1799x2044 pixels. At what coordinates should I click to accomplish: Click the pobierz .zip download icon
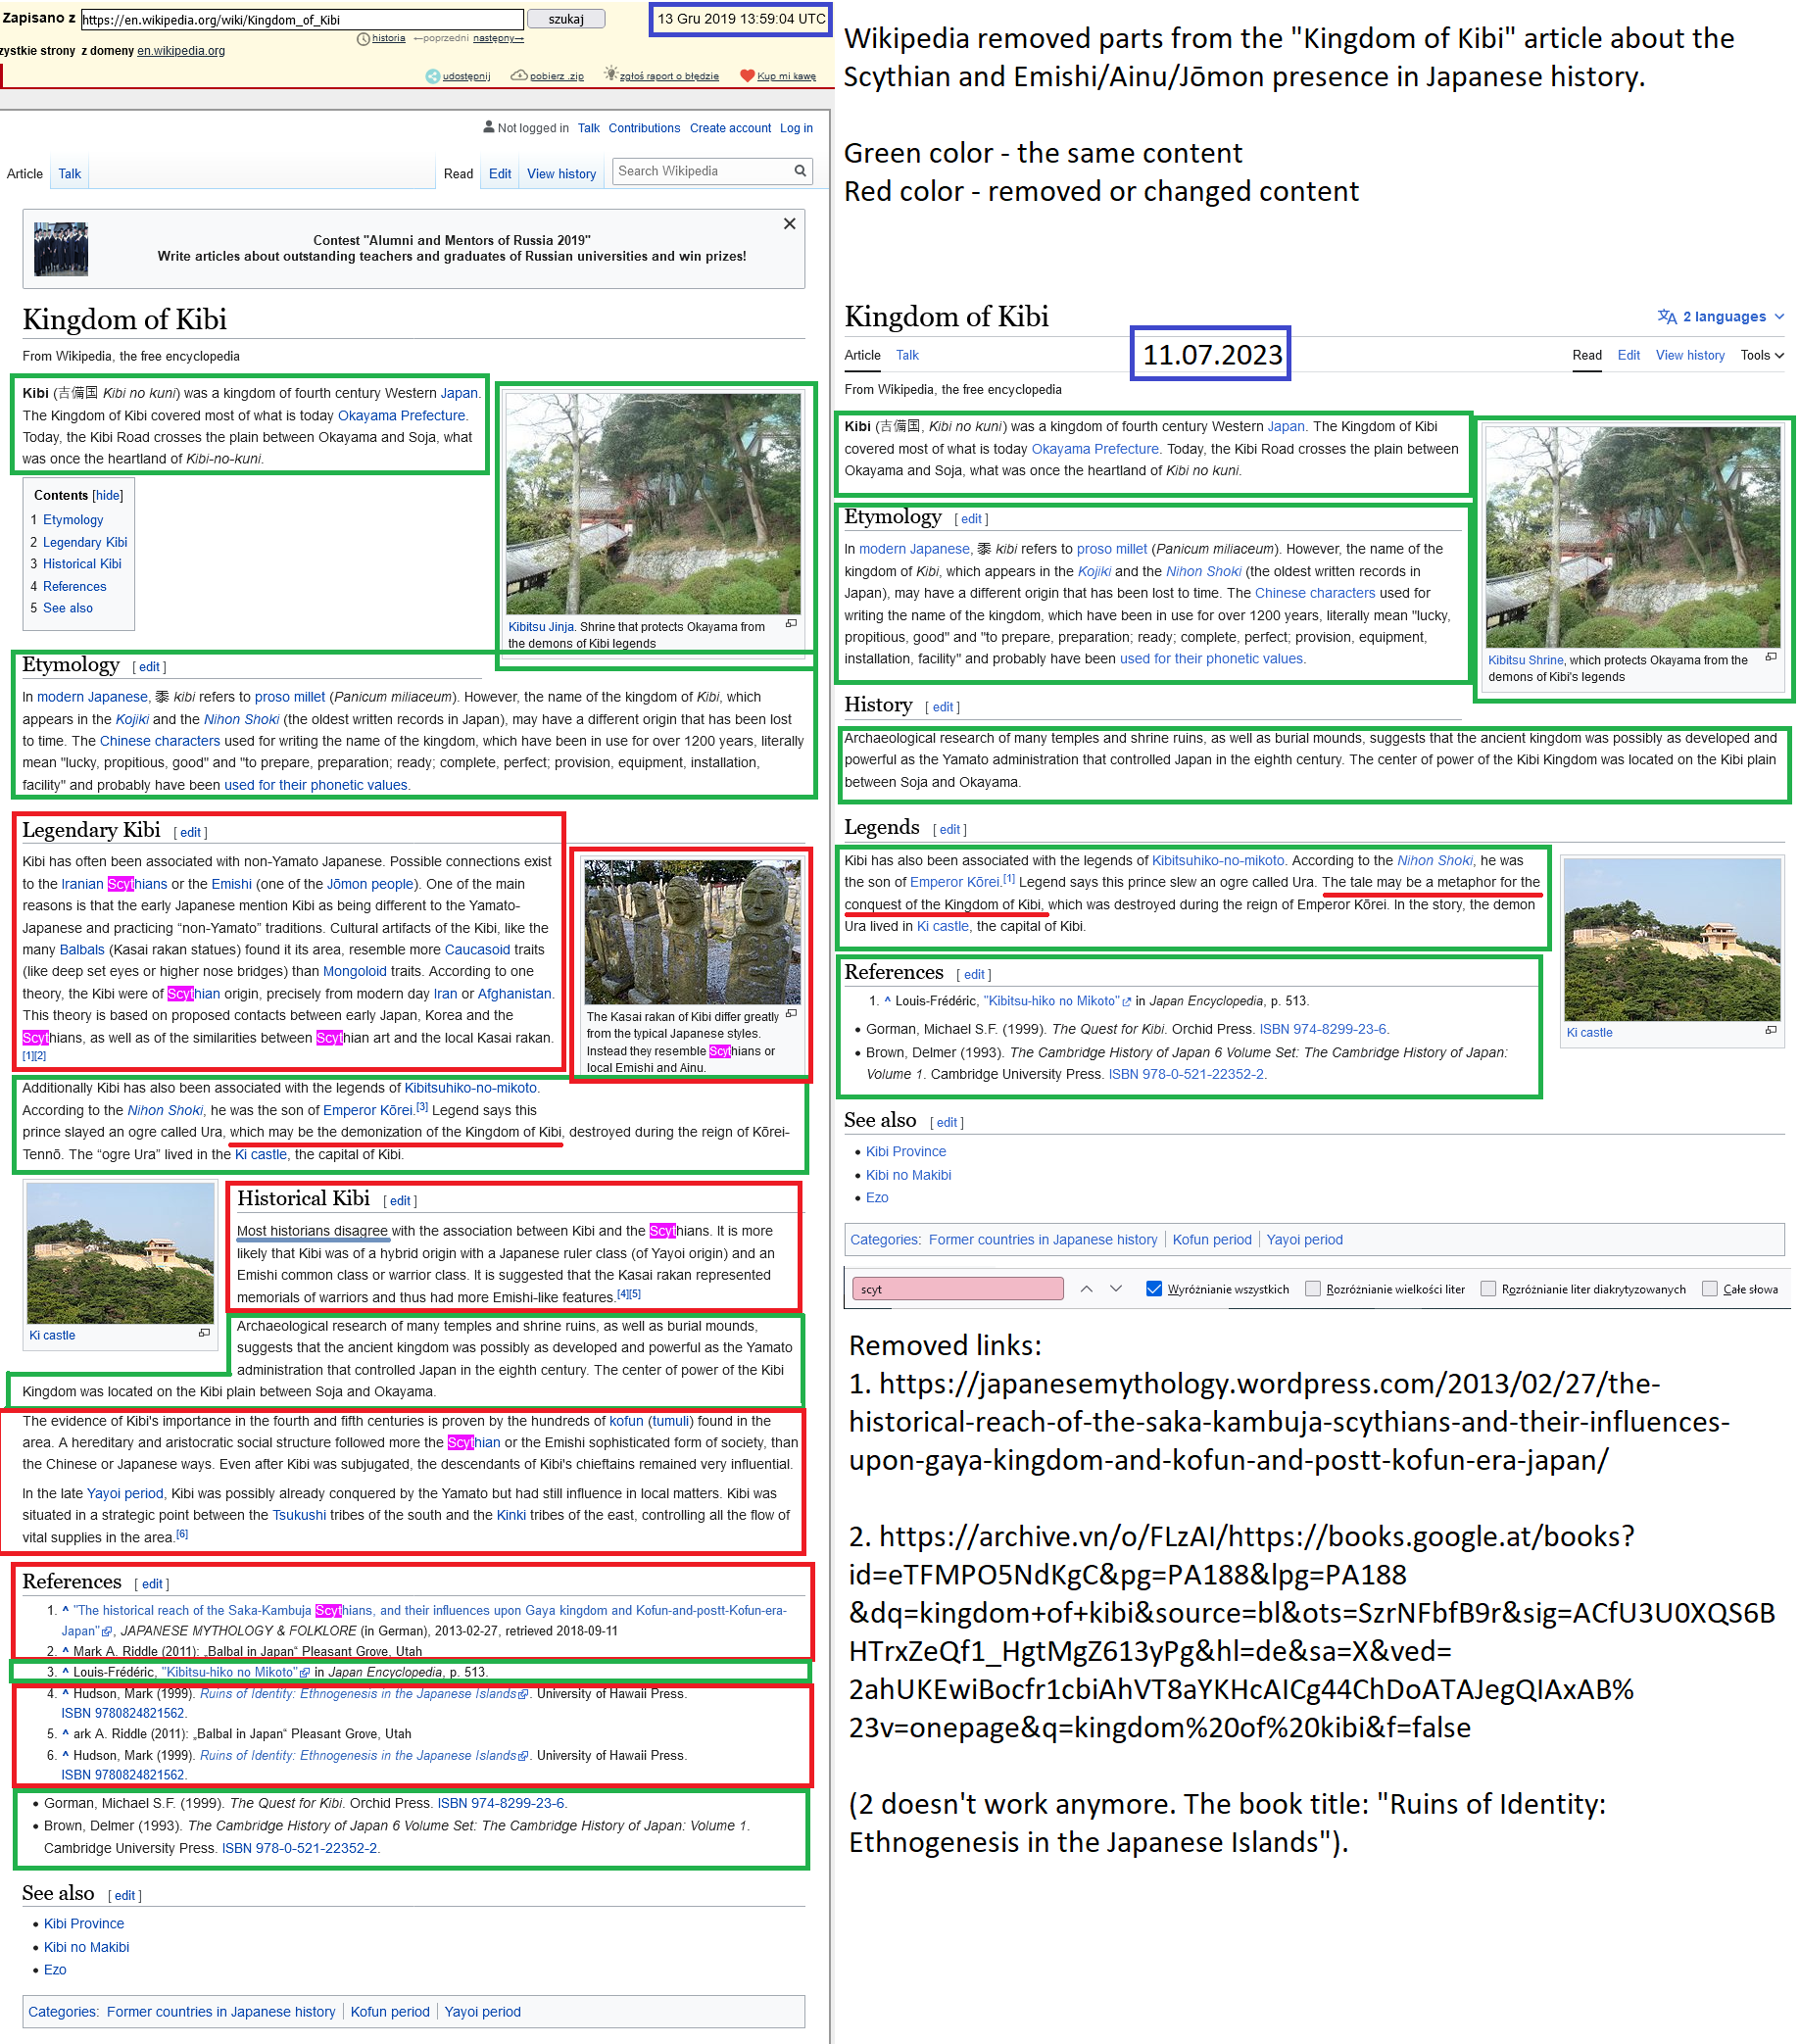click(x=519, y=76)
